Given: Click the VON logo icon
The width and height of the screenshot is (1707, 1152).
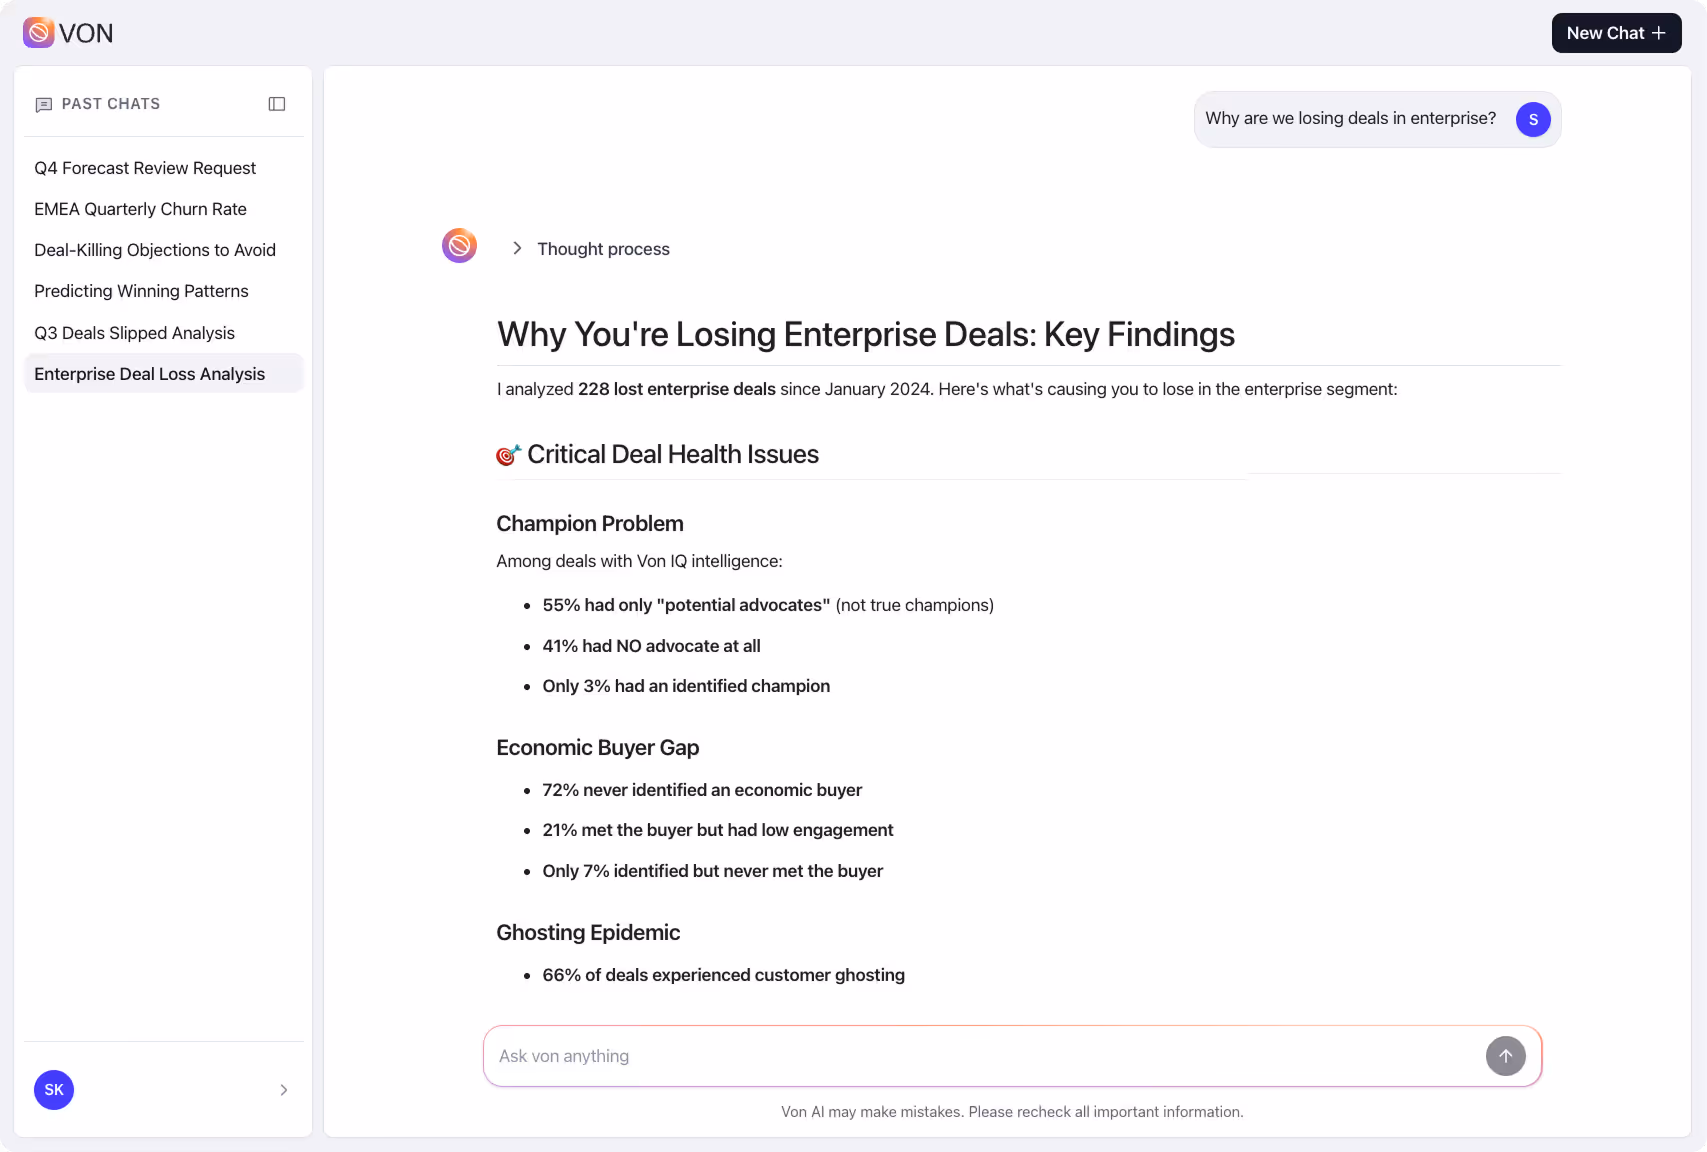Looking at the screenshot, I should [38, 32].
